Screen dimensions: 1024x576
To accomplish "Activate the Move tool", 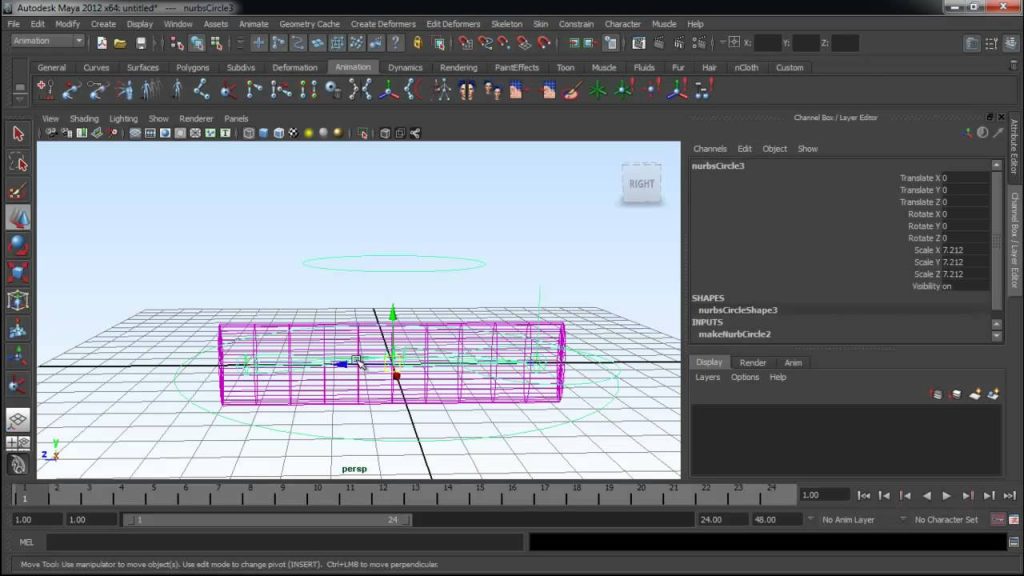I will click(x=18, y=217).
